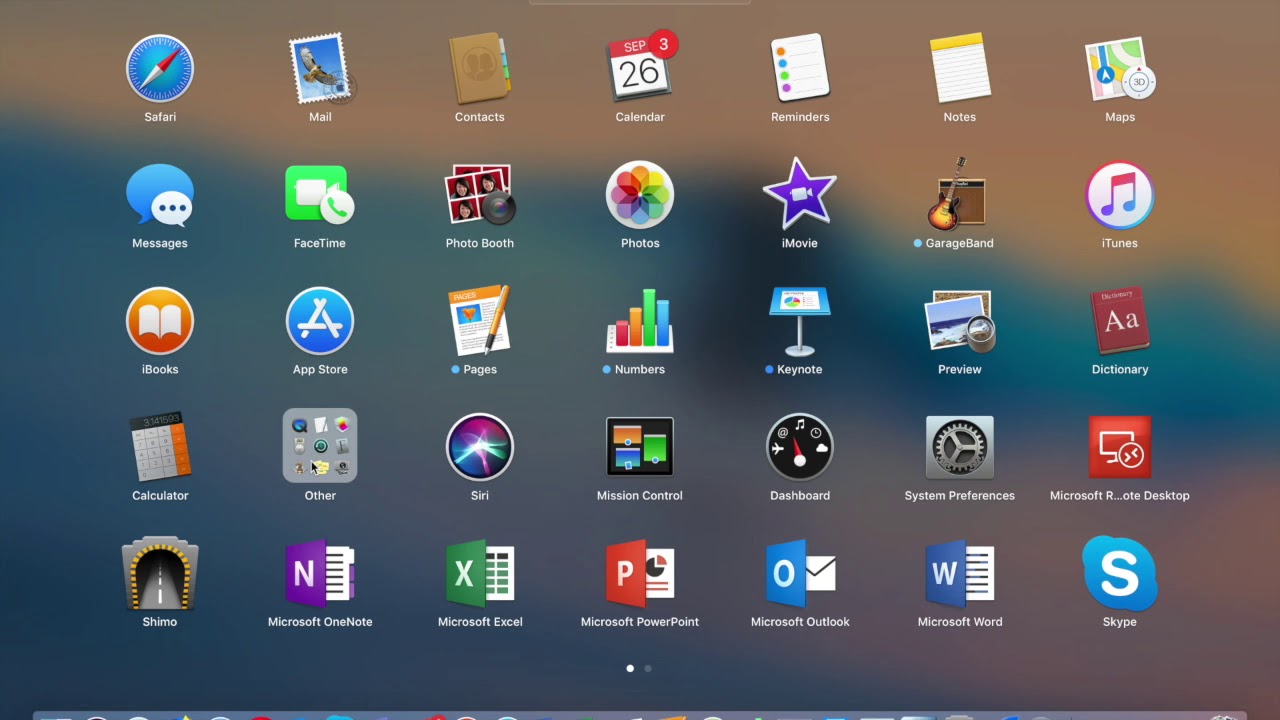Open the Numbers app
This screenshot has width=1280, height=720.
click(640, 321)
